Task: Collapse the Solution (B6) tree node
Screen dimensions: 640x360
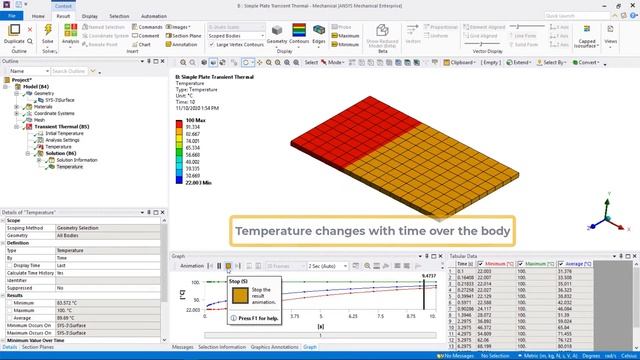Action: pos(28,153)
